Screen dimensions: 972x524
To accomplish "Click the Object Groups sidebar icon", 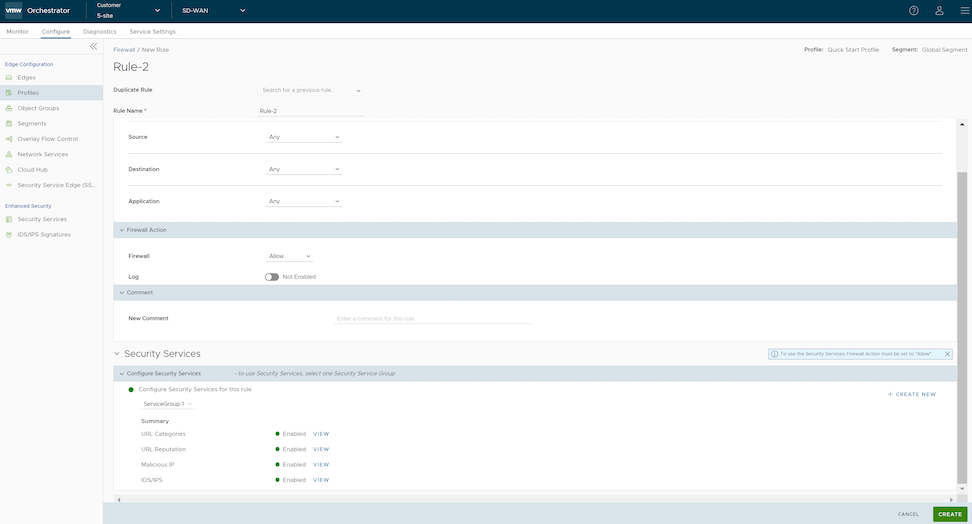I will pos(9,108).
